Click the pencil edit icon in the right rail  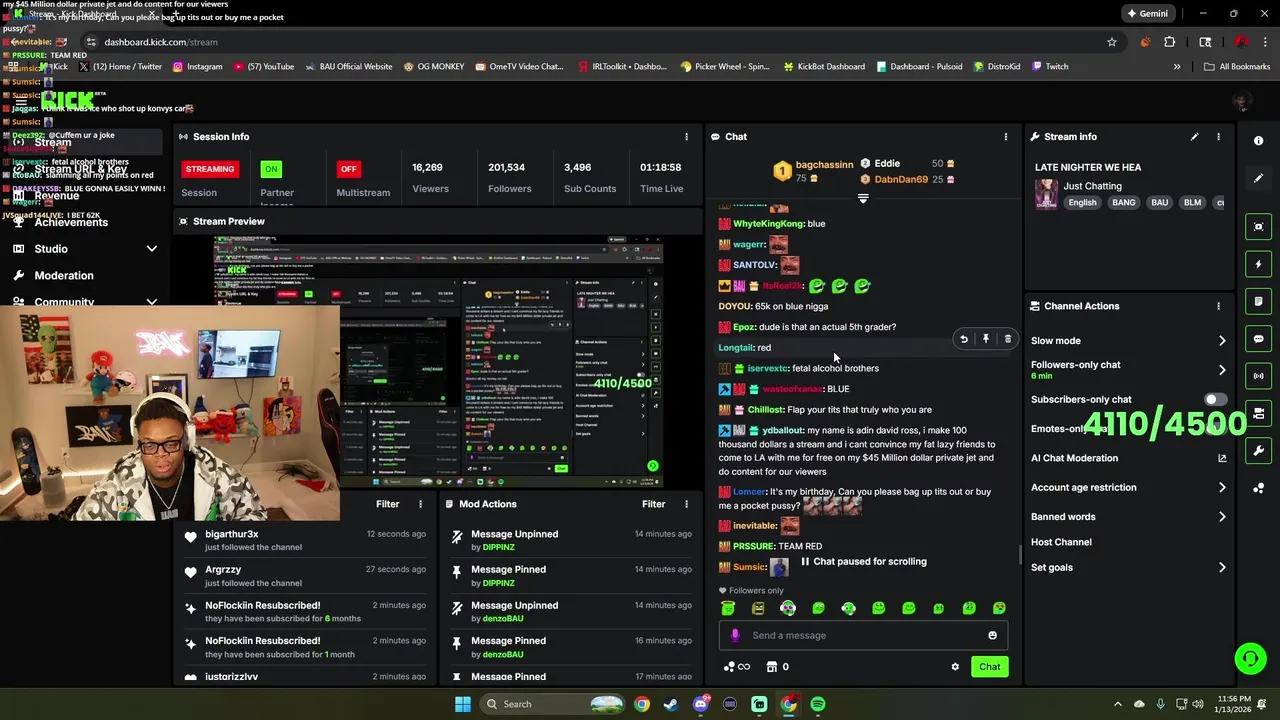tap(1258, 178)
